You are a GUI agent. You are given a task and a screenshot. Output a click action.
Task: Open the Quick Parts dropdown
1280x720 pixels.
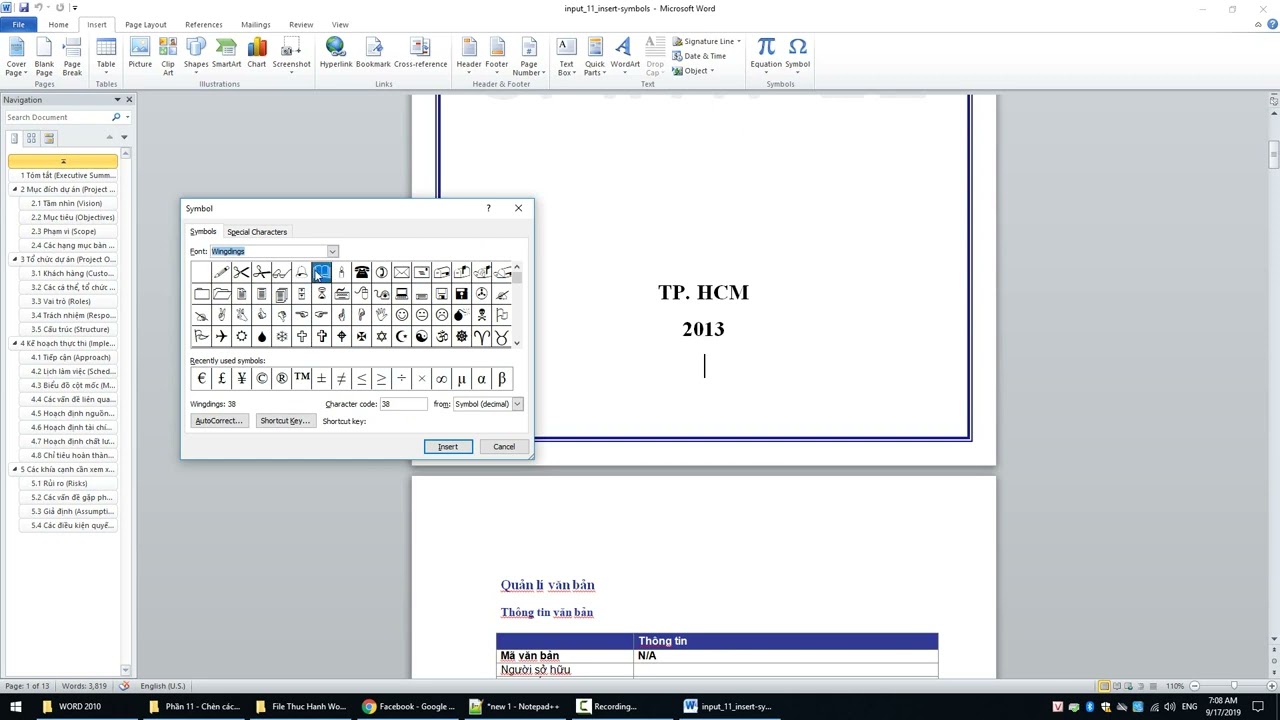595,57
